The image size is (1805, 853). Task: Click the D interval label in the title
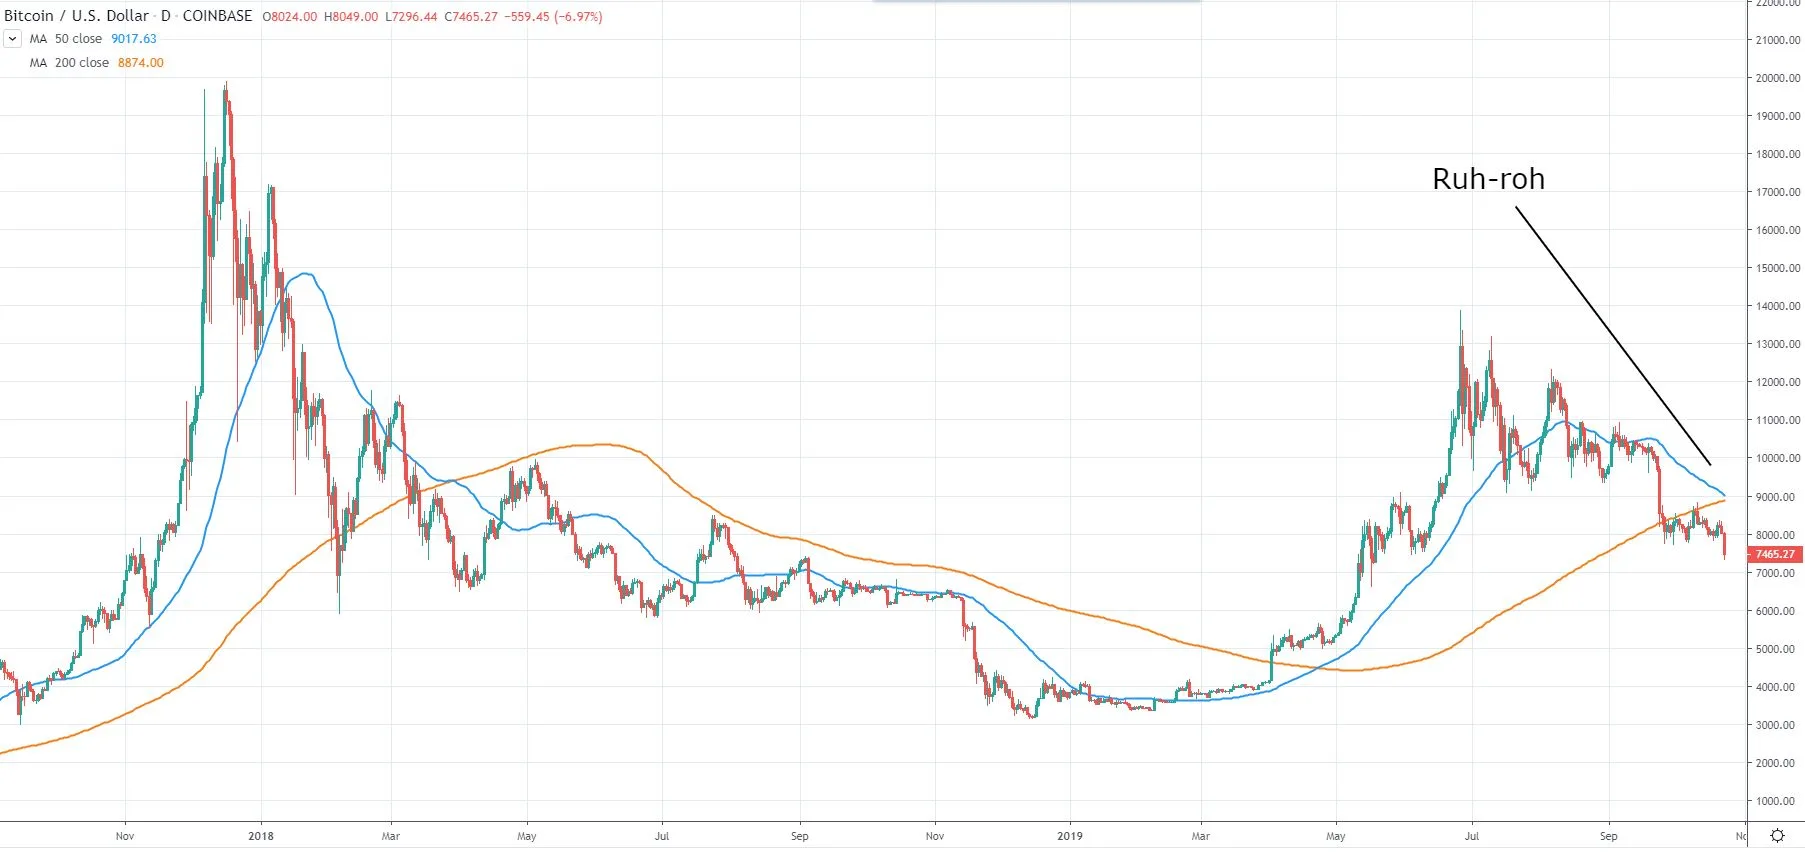[x=166, y=16]
